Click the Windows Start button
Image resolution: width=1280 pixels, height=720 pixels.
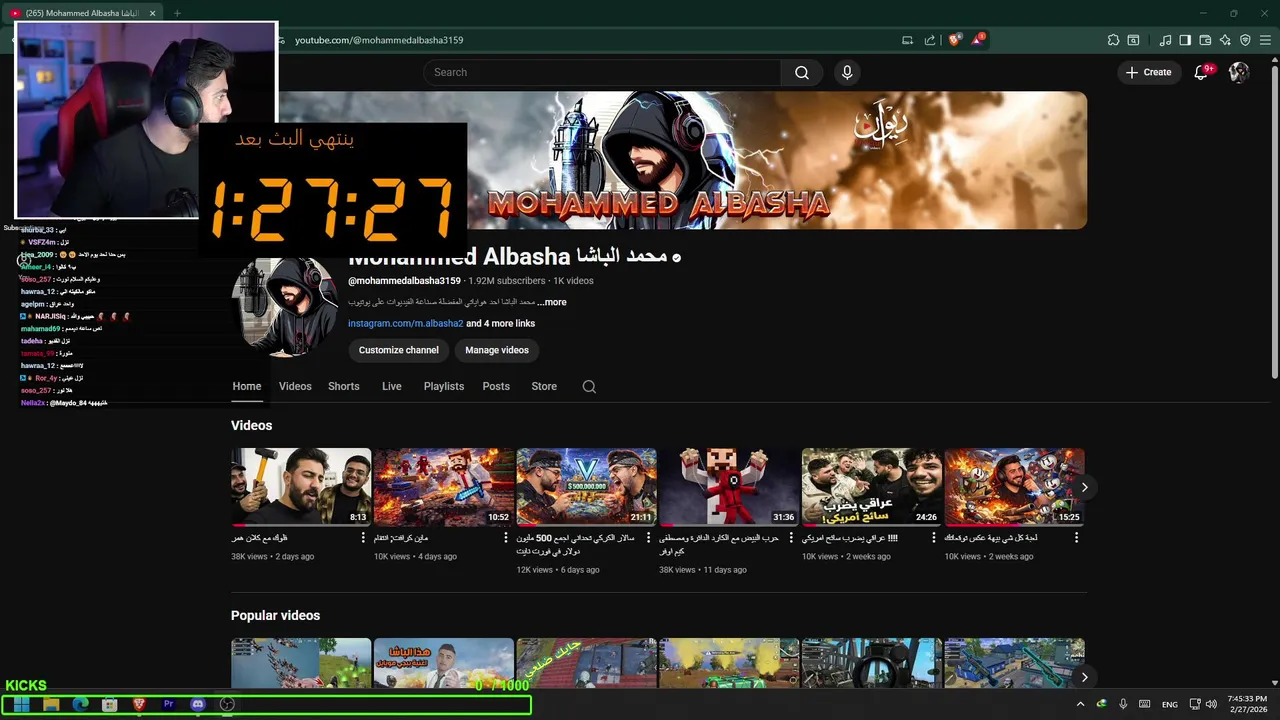[21, 704]
